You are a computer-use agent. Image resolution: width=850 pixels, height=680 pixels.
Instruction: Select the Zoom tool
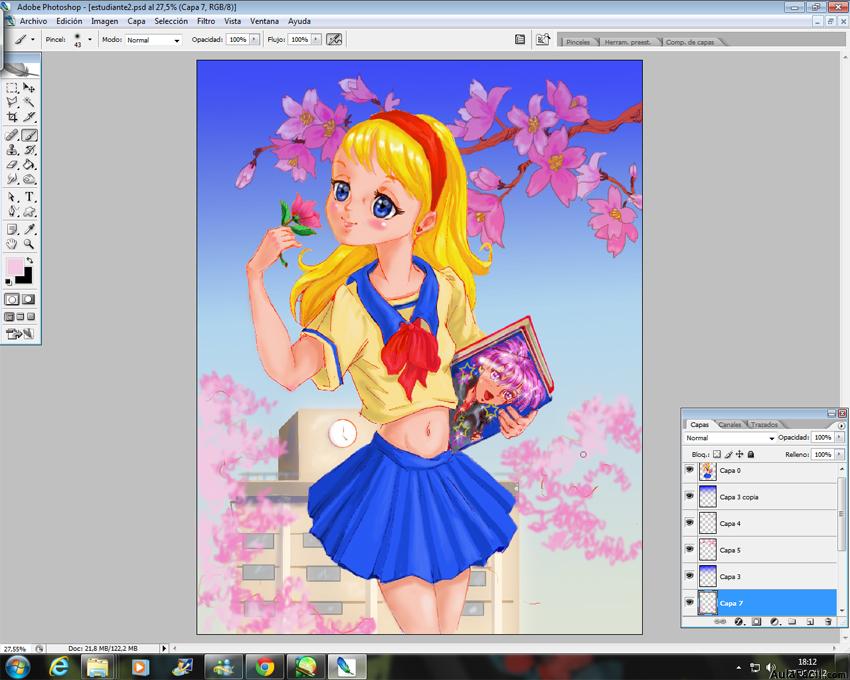(x=29, y=244)
